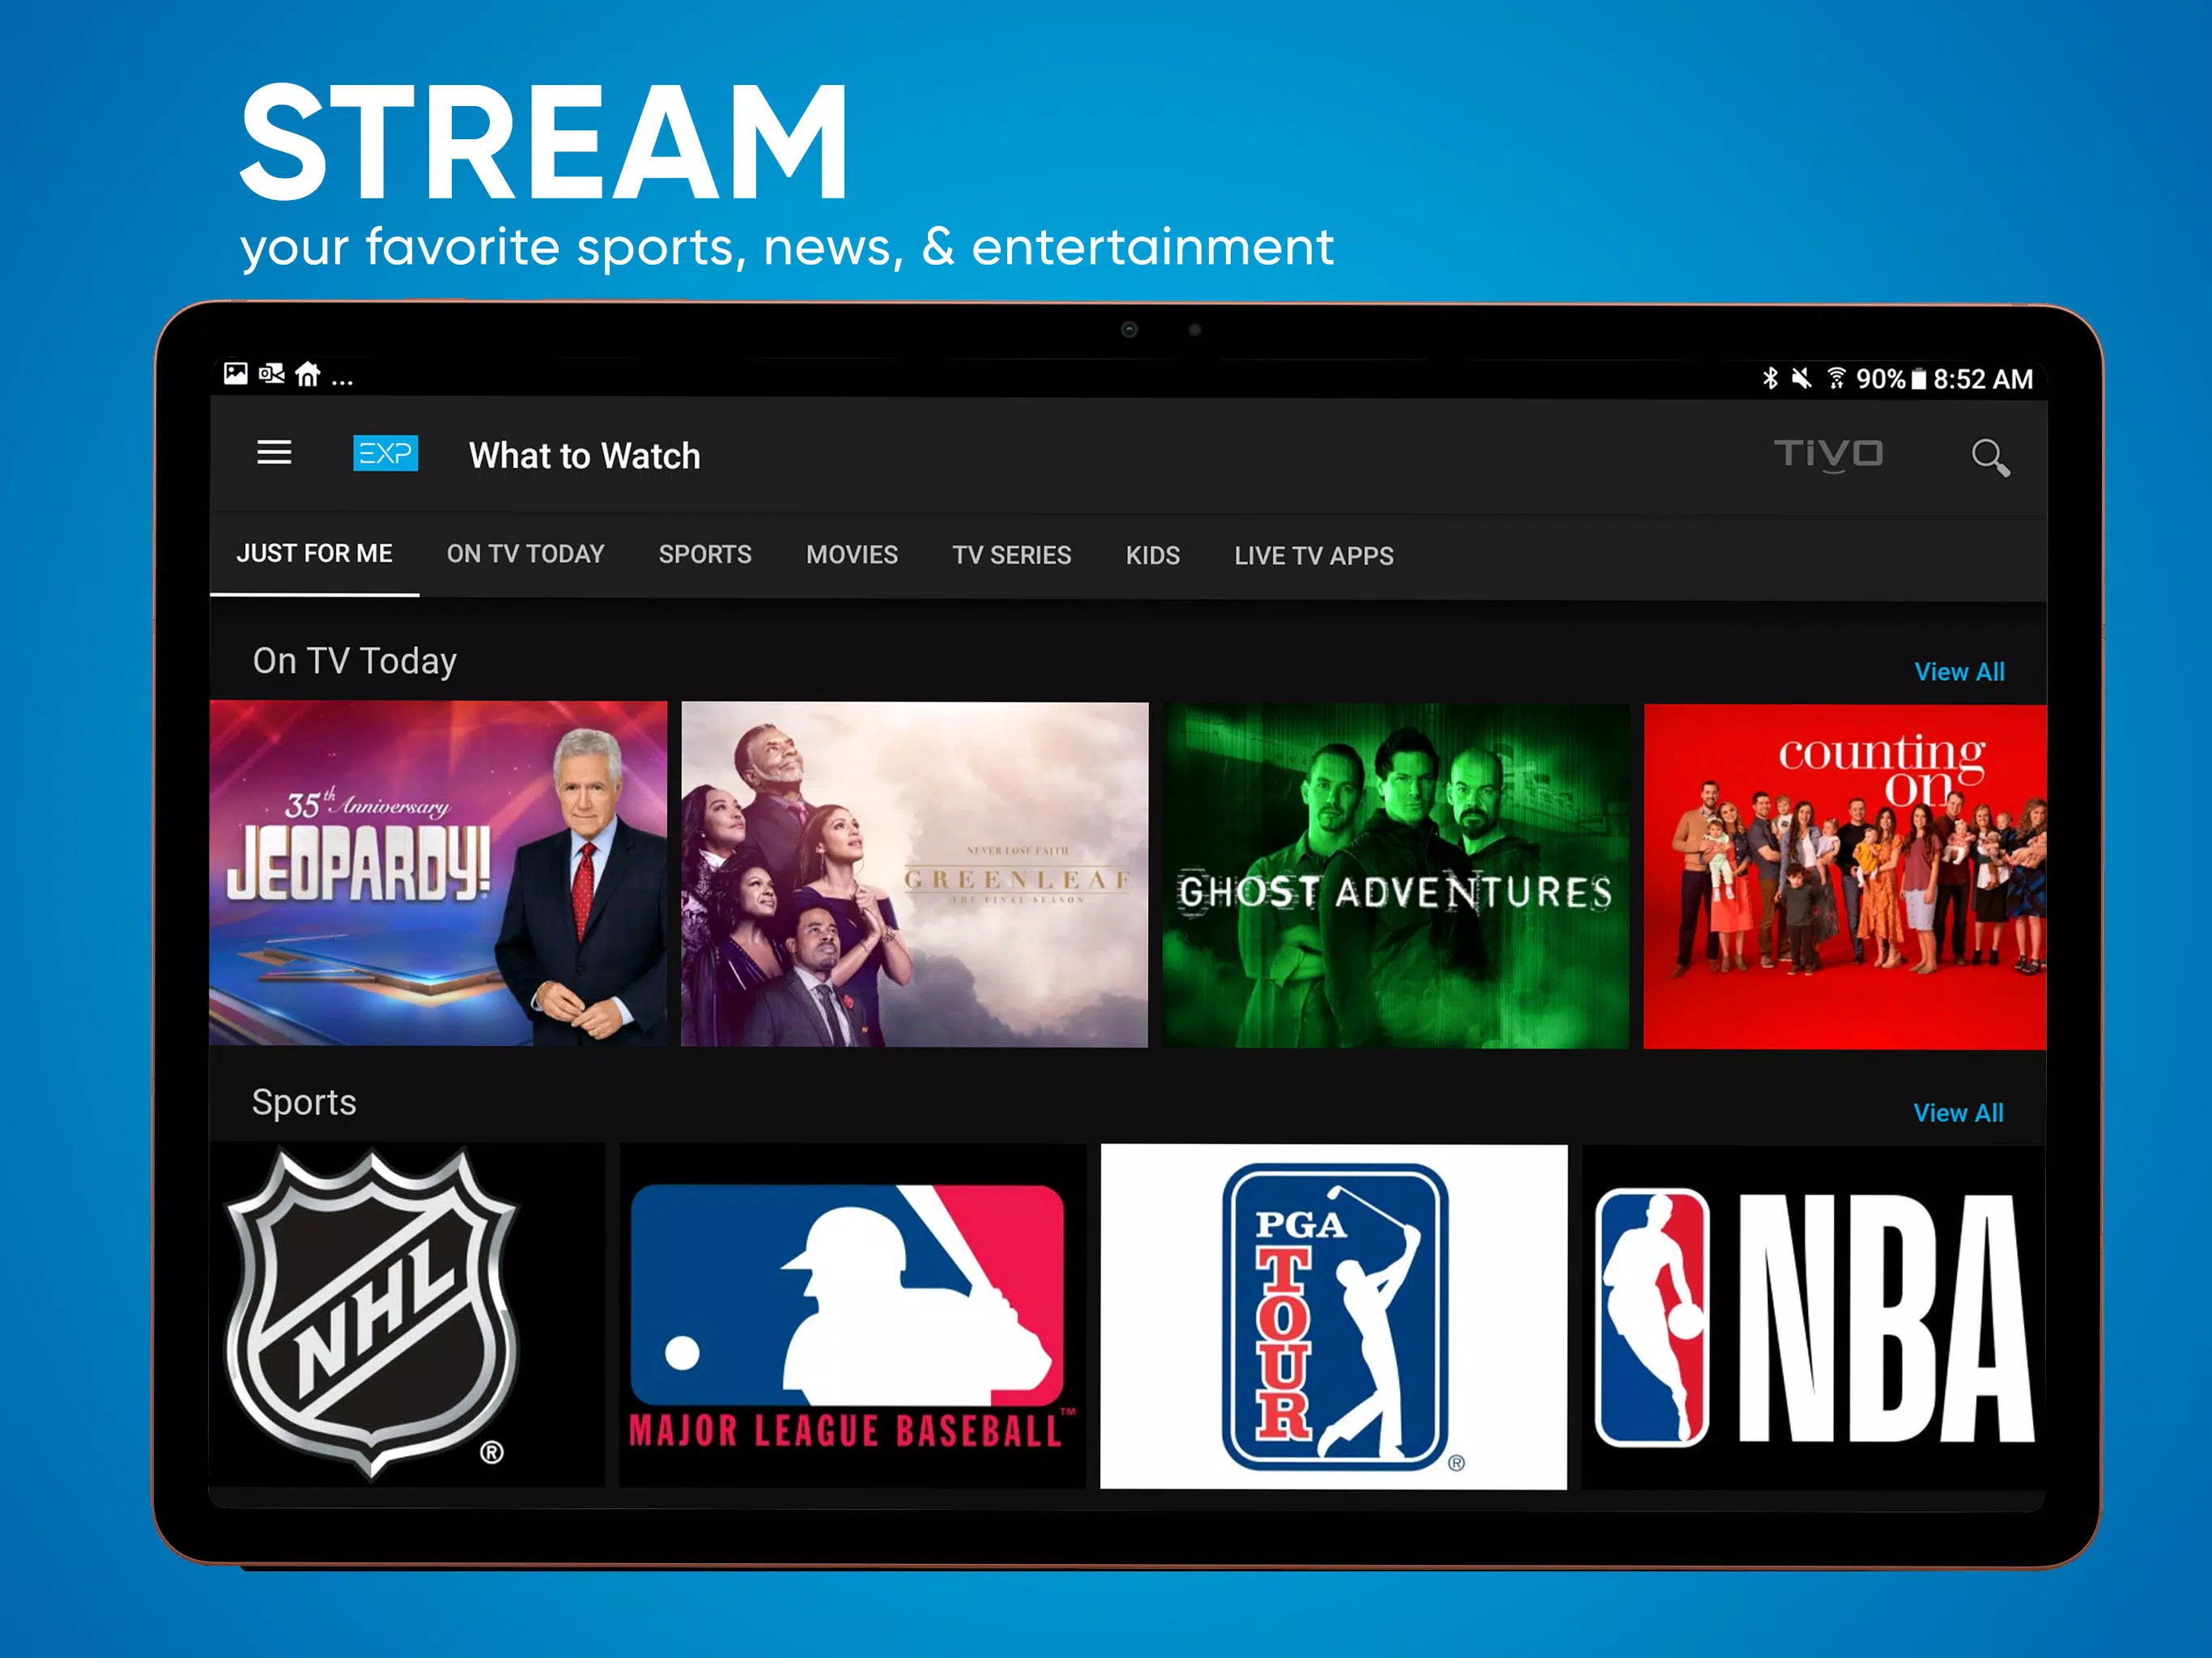Open the search icon

pyautogui.click(x=1991, y=456)
